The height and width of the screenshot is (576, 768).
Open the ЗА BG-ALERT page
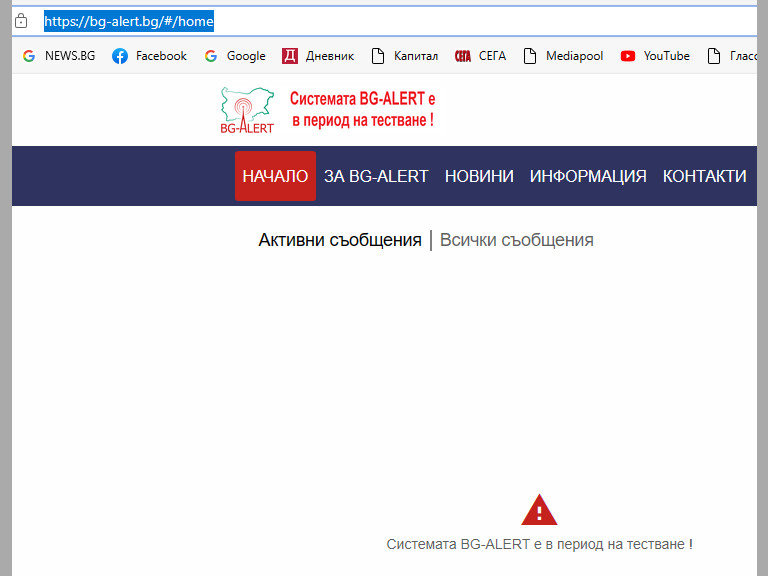[x=376, y=176]
